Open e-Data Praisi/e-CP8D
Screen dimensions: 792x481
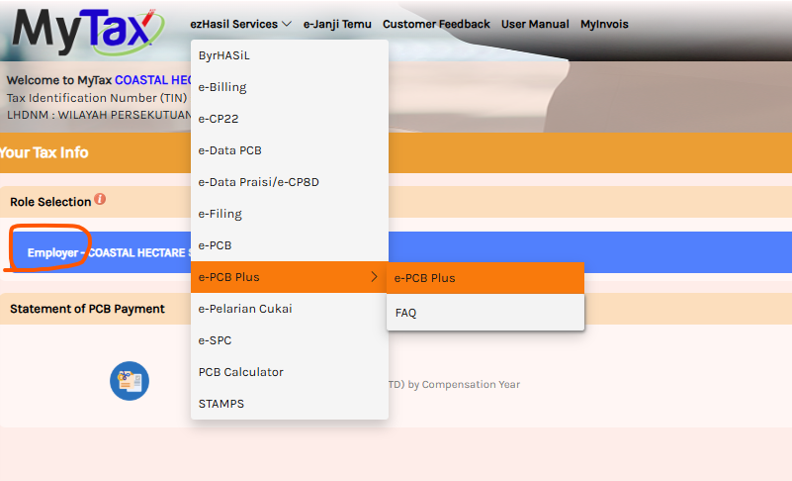point(289,182)
